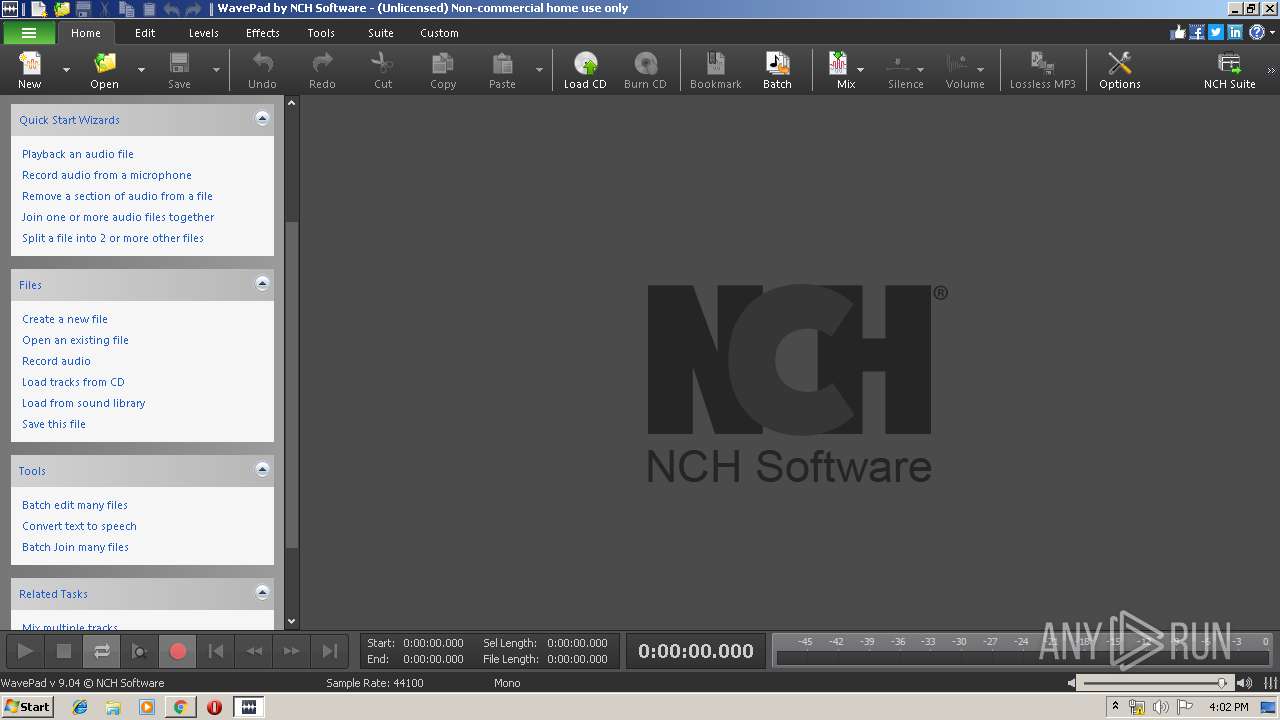Screen dimensions: 1280x720
Task: Click the Redo toolbar icon
Action: (322, 70)
